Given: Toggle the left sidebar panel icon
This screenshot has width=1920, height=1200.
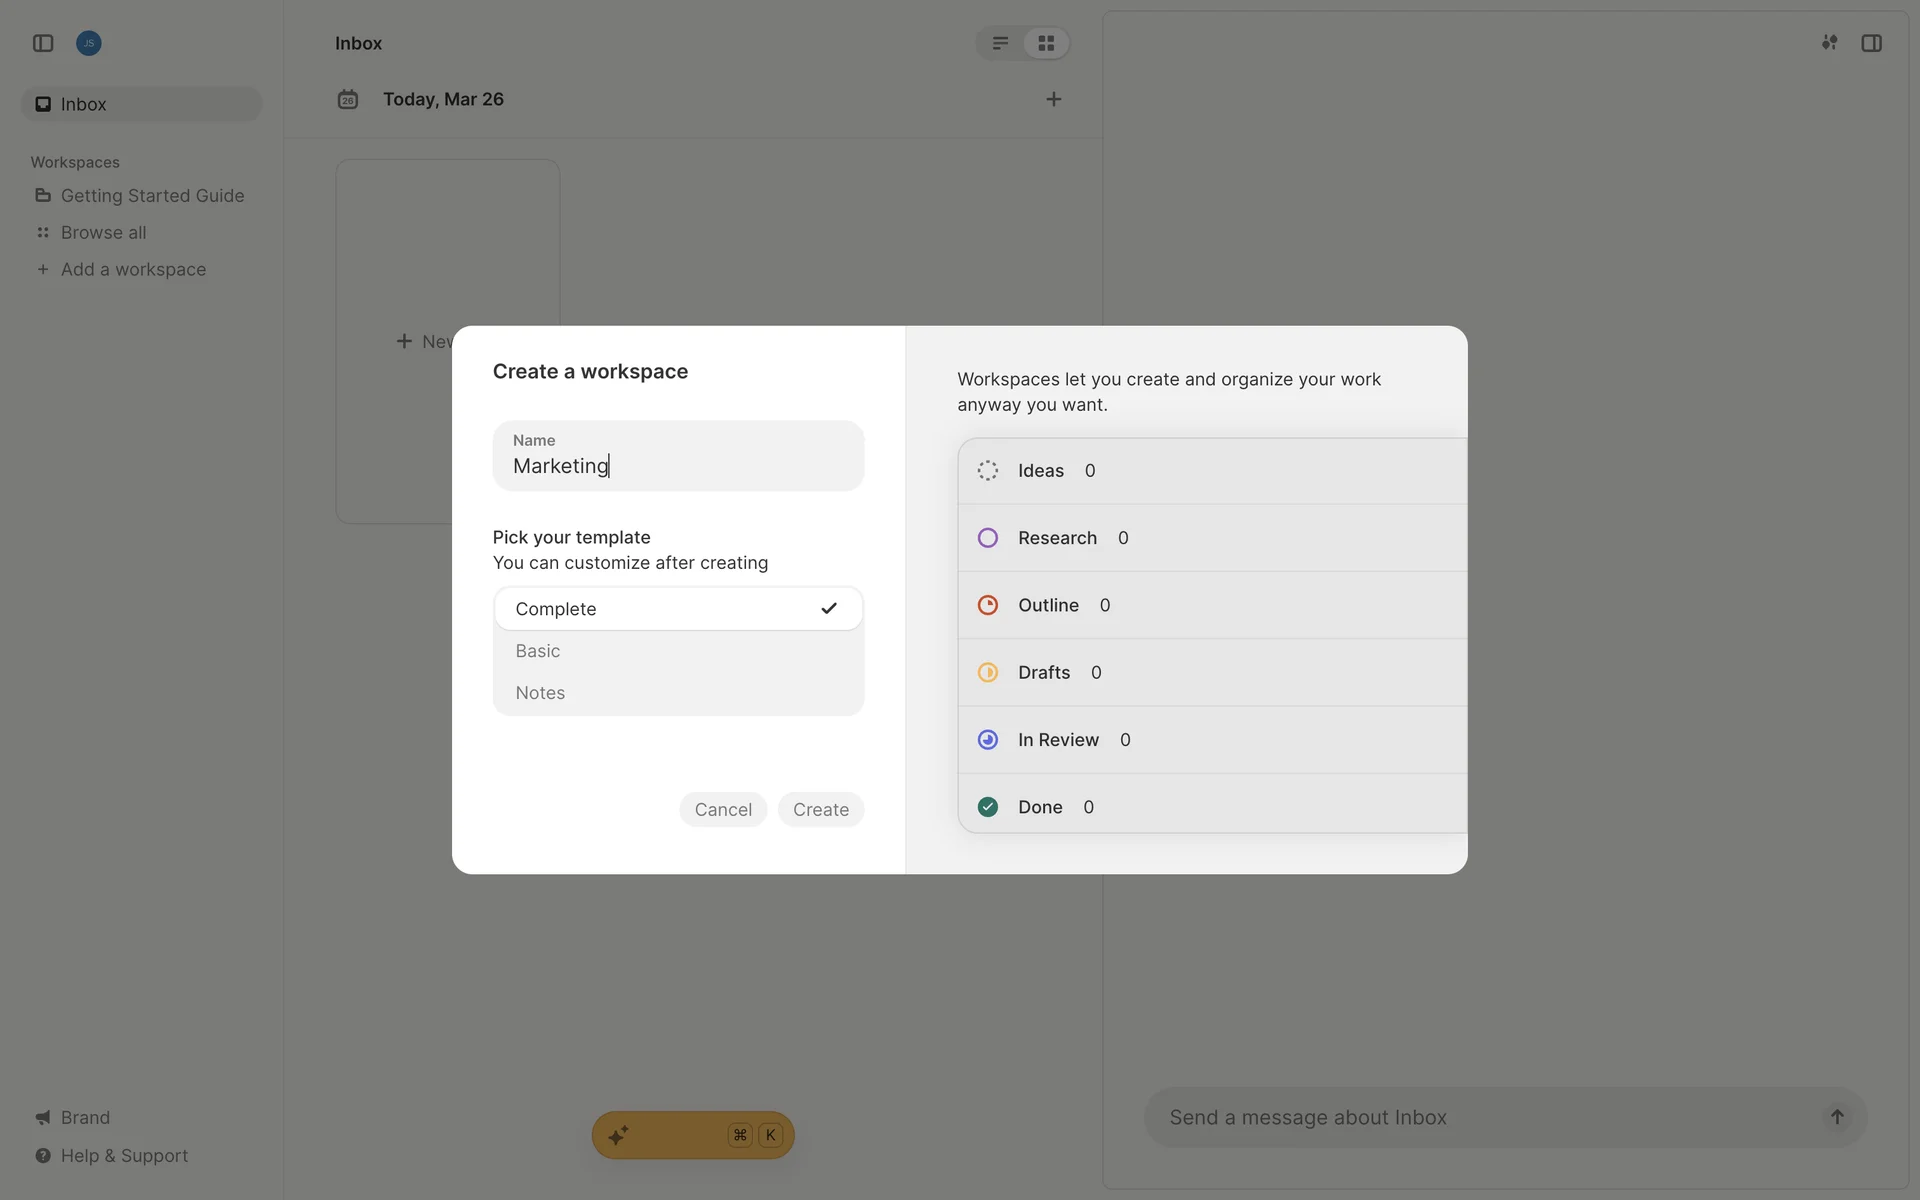Looking at the screenshot, I should [x=43, y=43].
